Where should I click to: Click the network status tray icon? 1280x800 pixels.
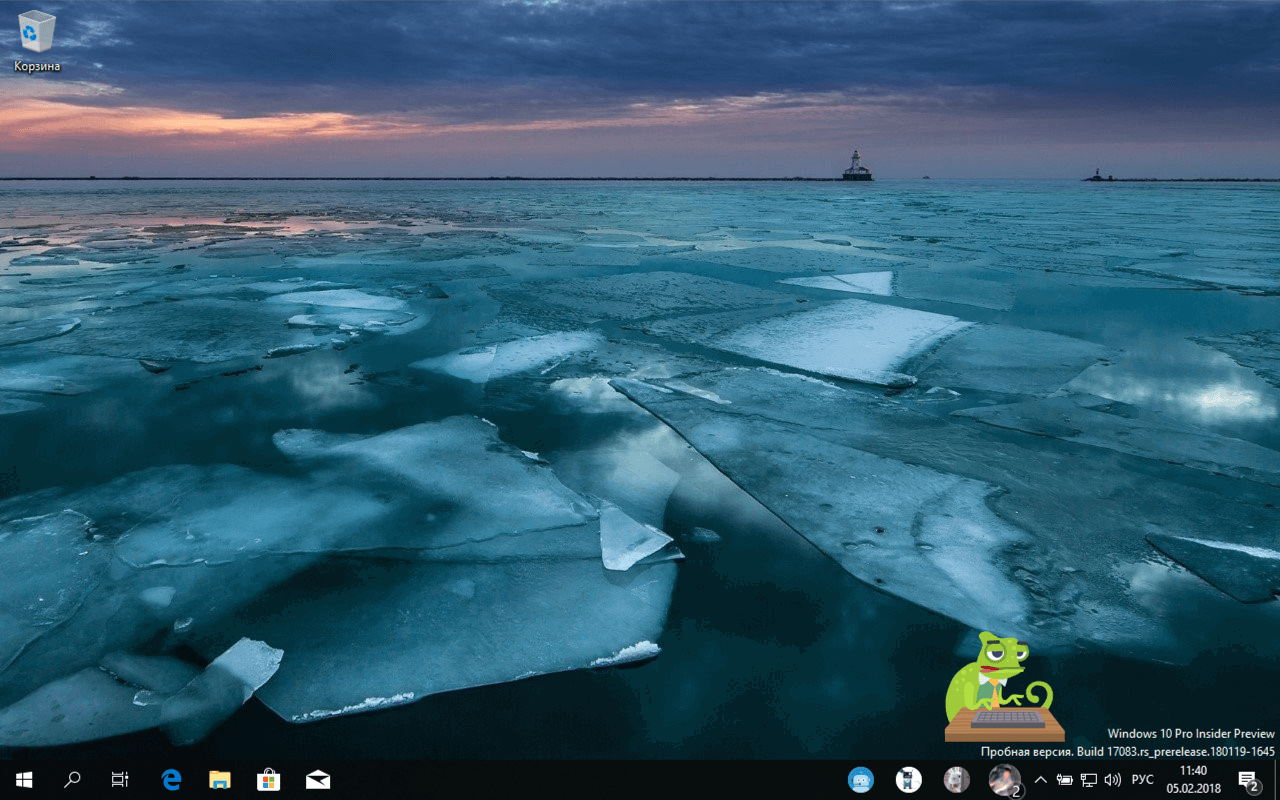click(x=1088, y=779)
